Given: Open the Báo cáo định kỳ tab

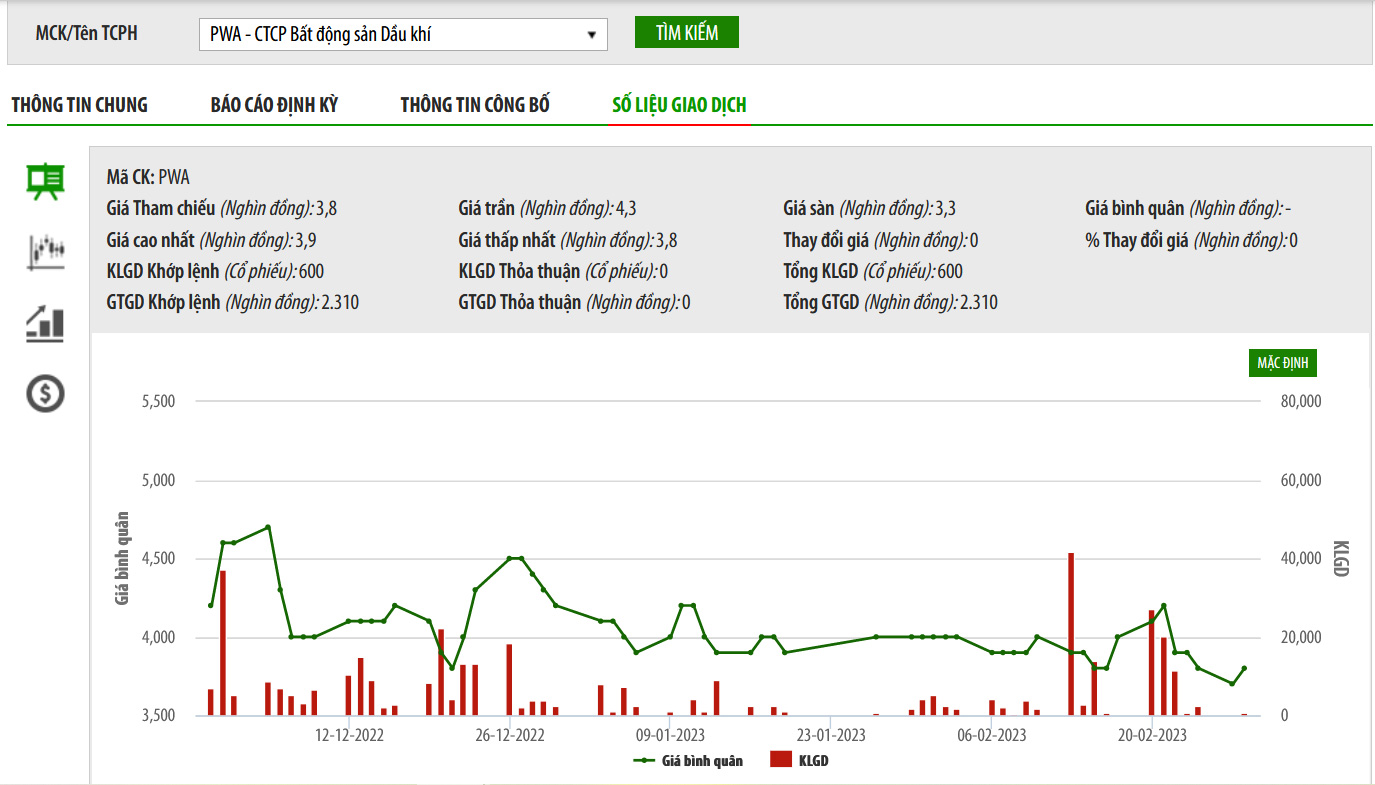Looking at the screenshot, I should 274,105.
